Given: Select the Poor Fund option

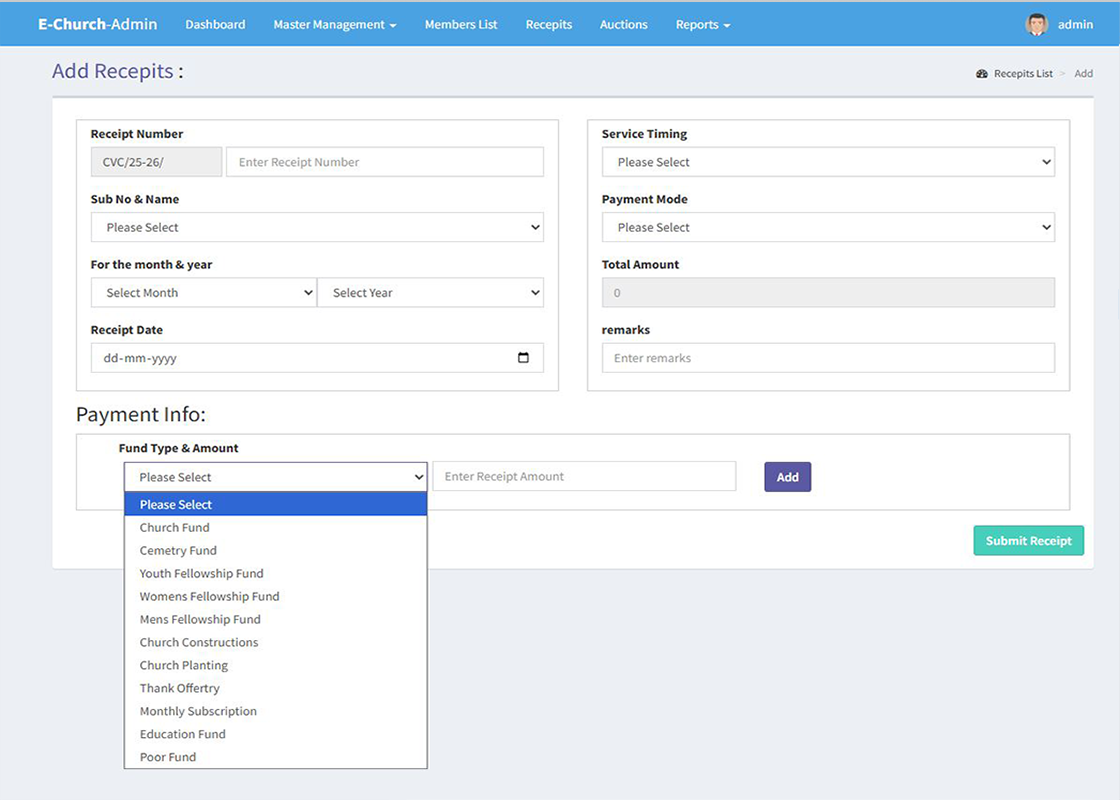Looking at the screenshot, I should 168,758.
